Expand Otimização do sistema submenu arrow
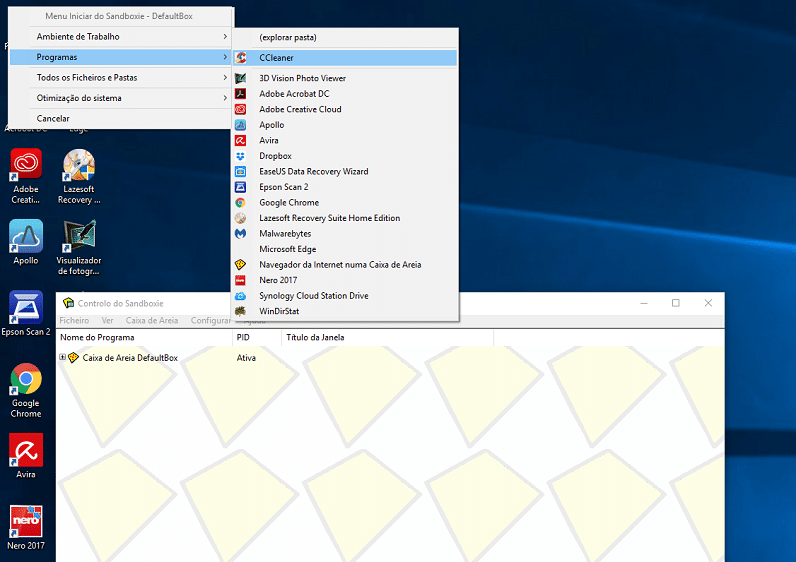796x562 pixels. [x=225, y=97]
